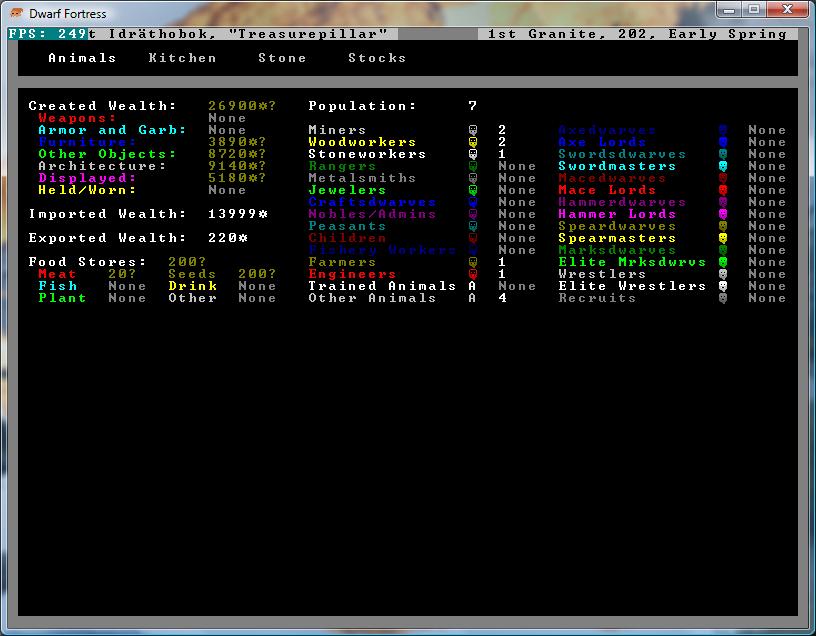Click the yellow Woodworkers dwarf icon
This screenshot has width=816, height=636.
click(473, 142)
